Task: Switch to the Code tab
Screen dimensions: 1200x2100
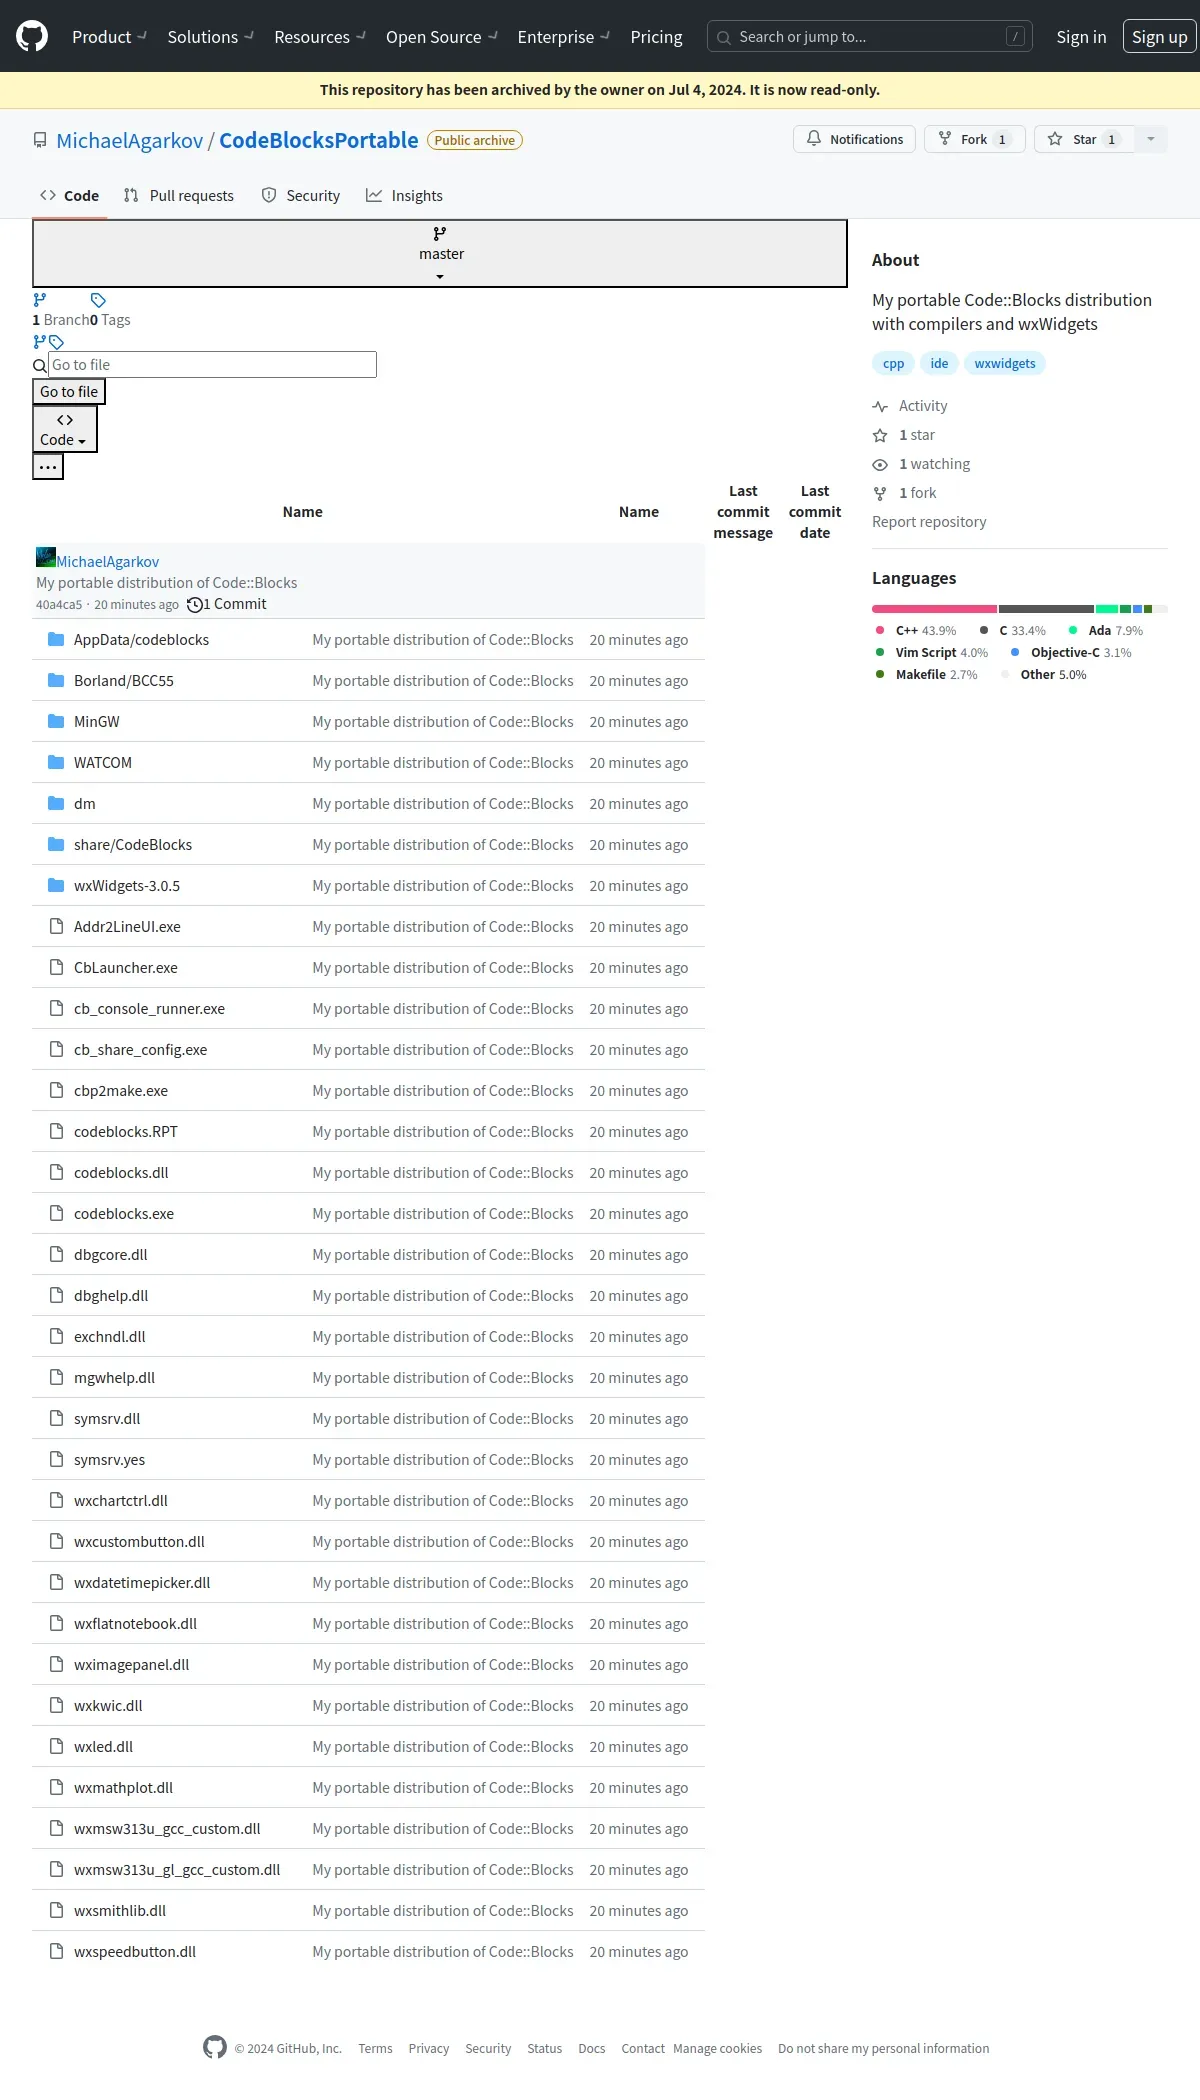Action: (x=69, y=196)
